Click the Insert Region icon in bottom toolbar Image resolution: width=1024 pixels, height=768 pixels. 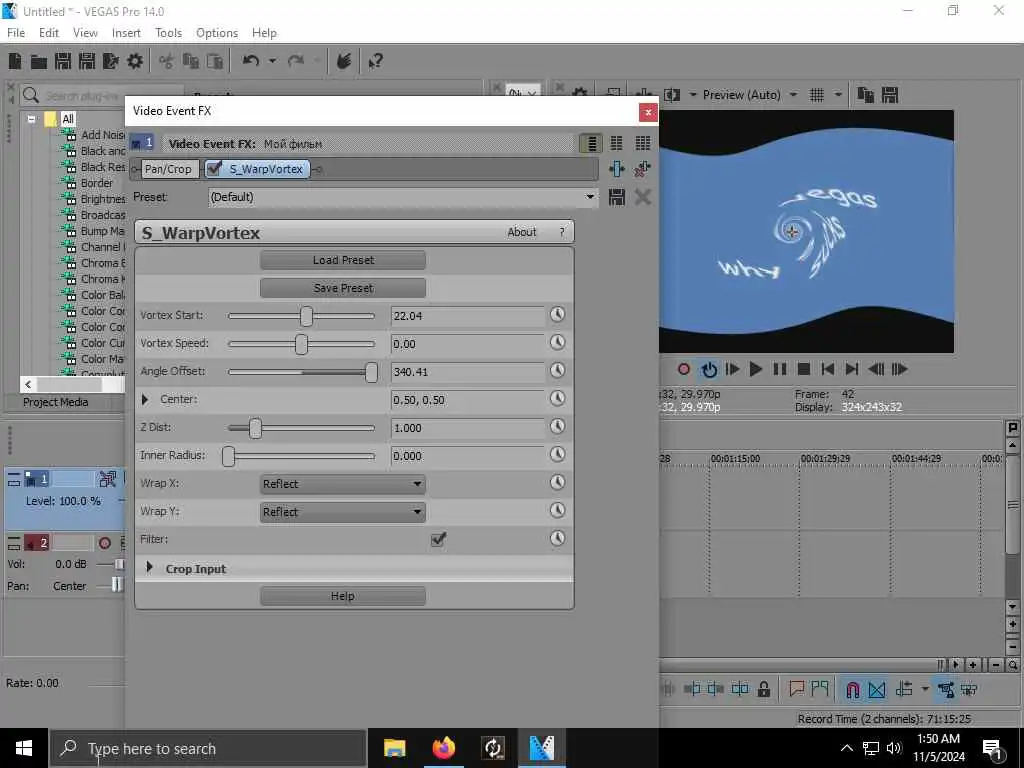820,689
